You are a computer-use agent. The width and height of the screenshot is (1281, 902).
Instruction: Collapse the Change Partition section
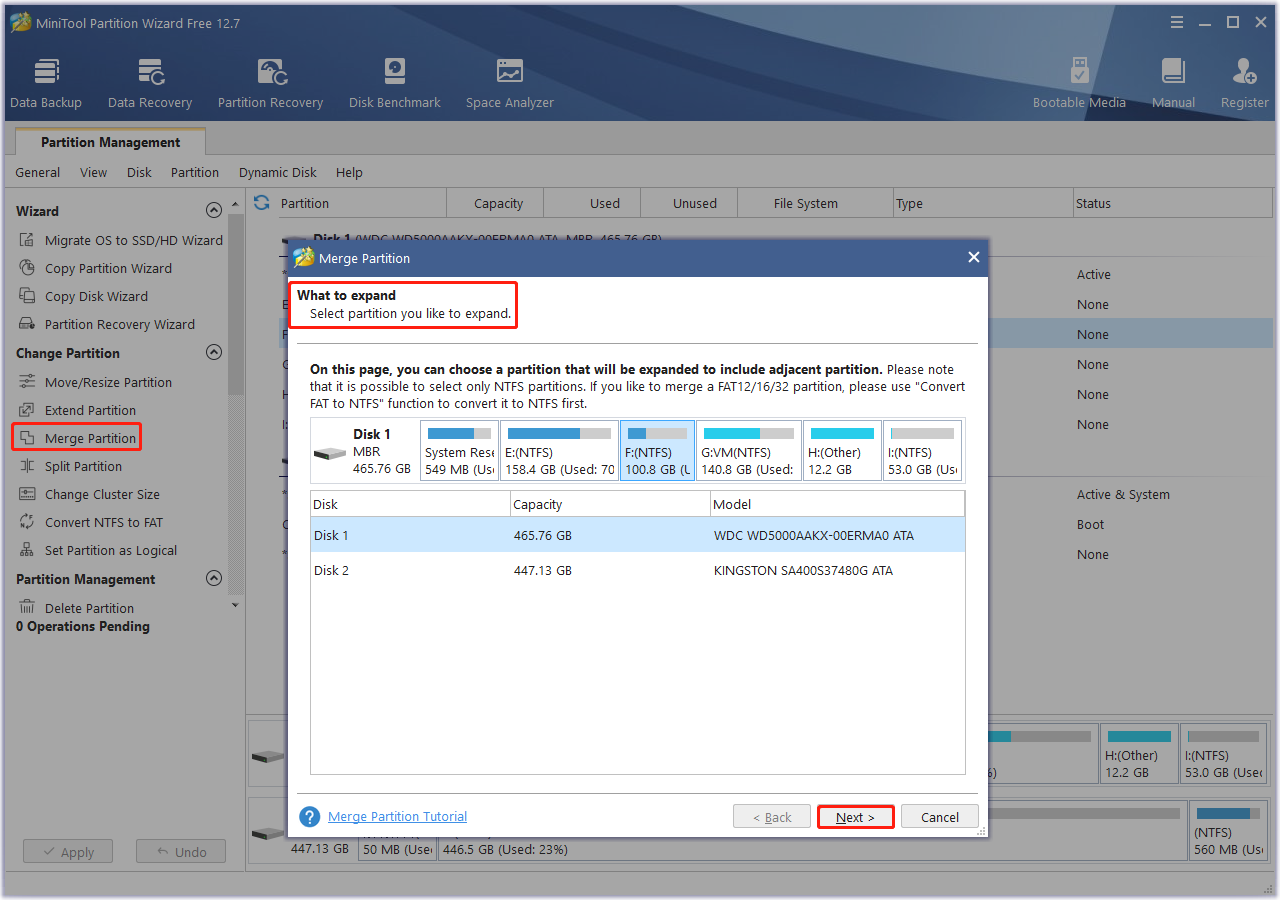click(213, 353)
